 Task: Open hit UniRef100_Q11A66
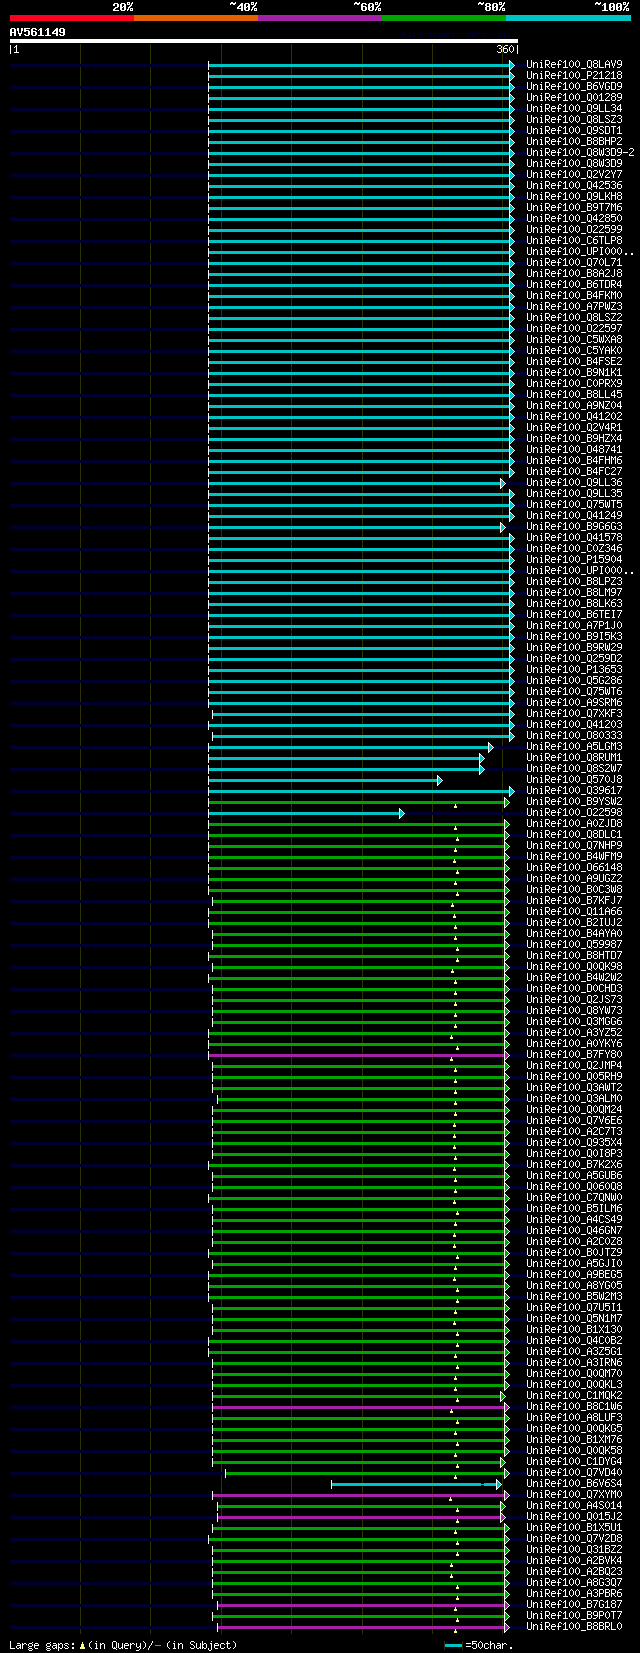(574, 911)
